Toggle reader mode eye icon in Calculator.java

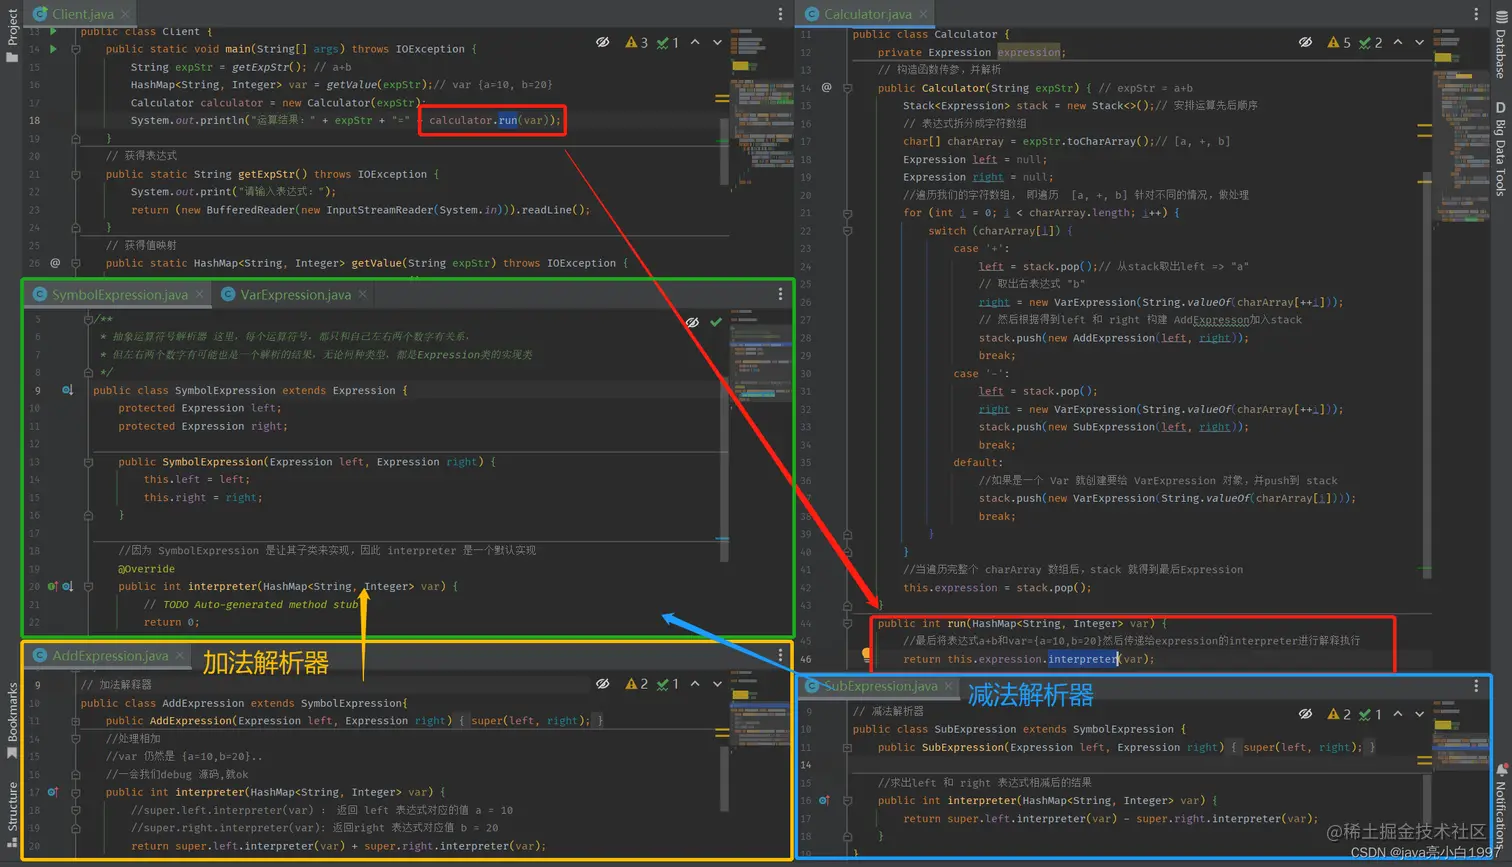coord(1306,43)
